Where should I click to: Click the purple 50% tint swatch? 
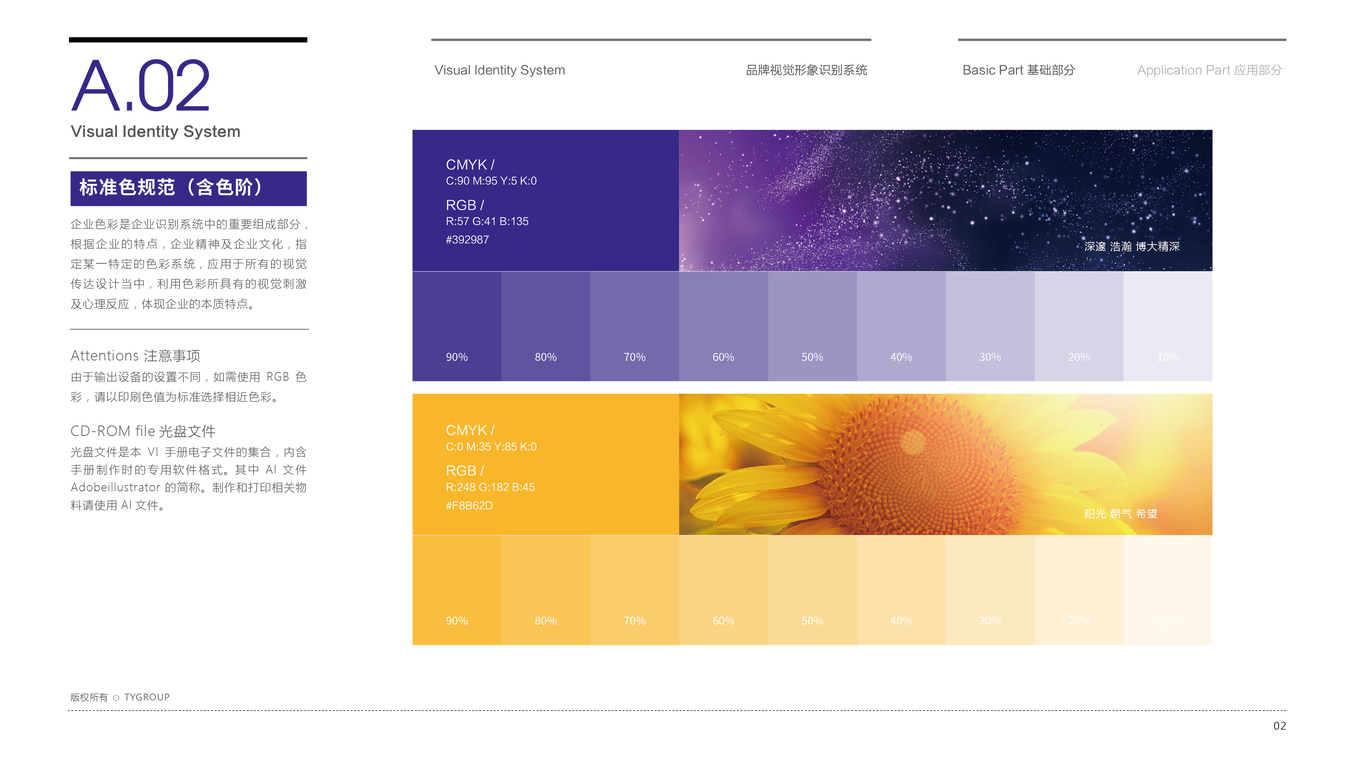[813, 326]
